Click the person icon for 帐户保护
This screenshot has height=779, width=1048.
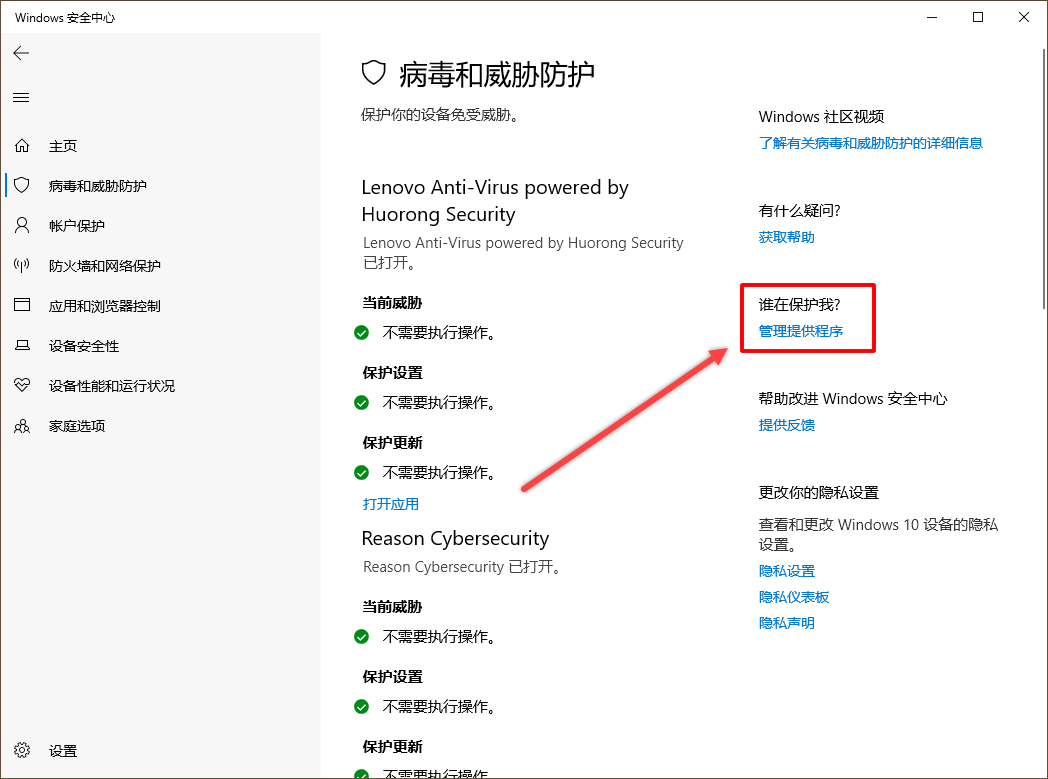coord(22,225)
